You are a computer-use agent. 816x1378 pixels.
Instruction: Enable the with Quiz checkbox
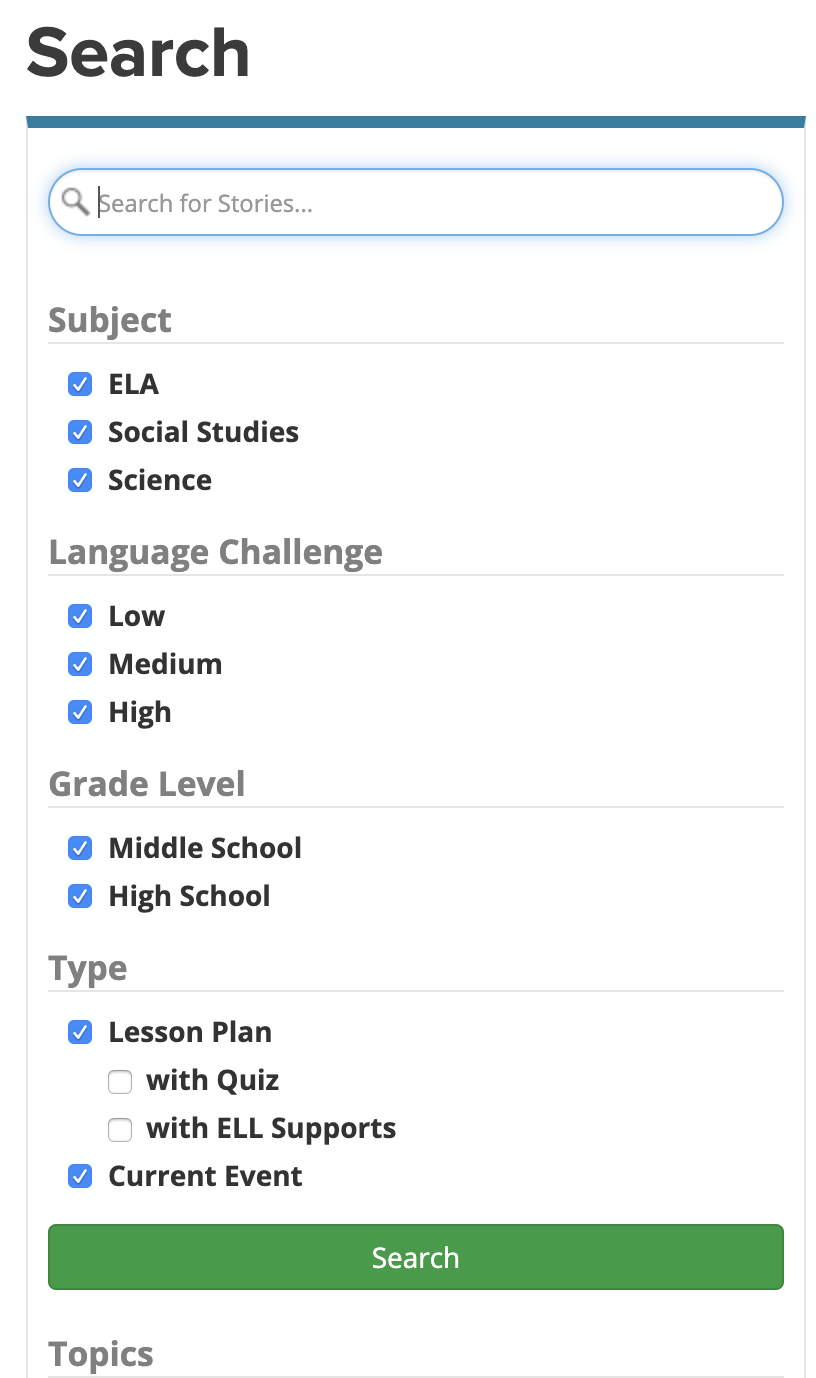pyautogui.click(x=120, y=1081)
